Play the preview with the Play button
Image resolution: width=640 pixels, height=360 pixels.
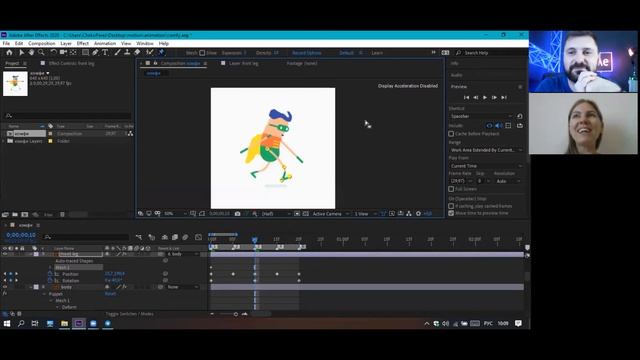click(x=485, y=98)
